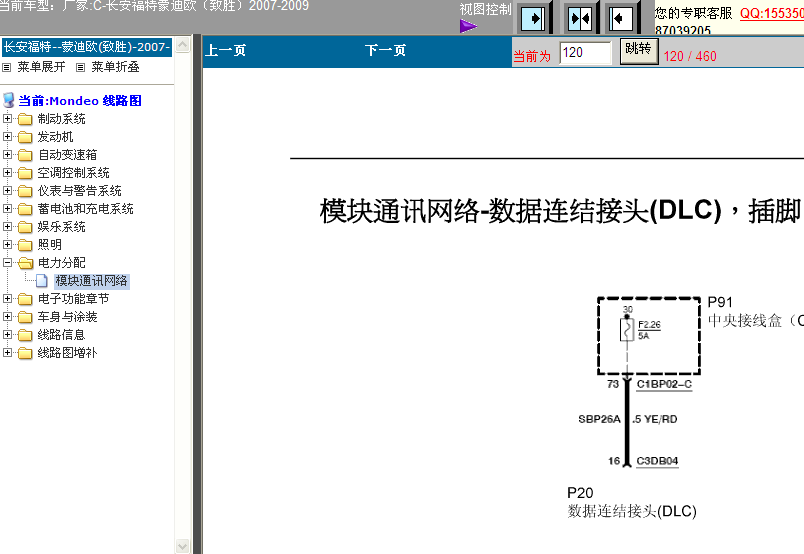Click the folder icon for 线路图增补
The height and width of the screenshot is (554, 804).
(x=25, y=353)
